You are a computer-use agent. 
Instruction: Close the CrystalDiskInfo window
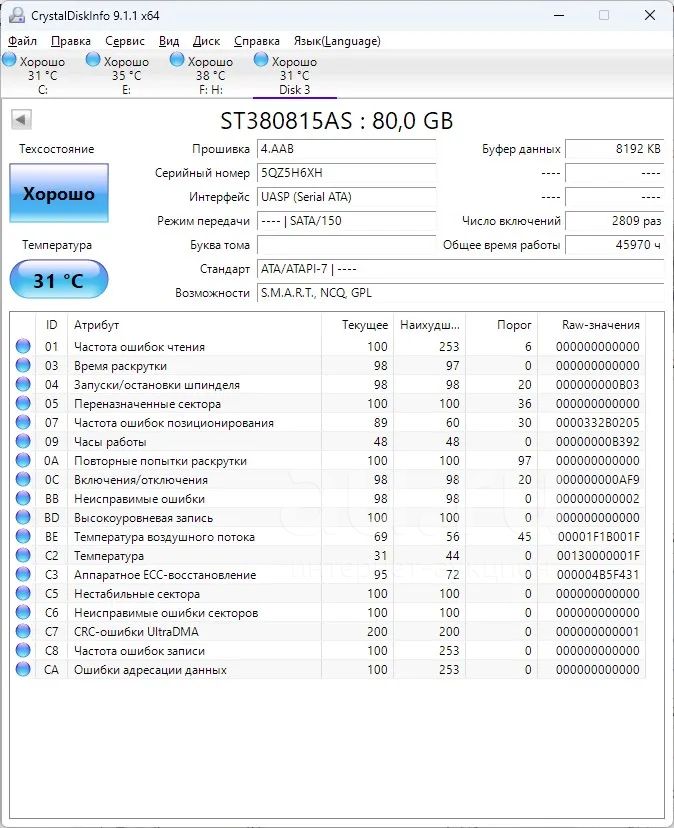650,15
